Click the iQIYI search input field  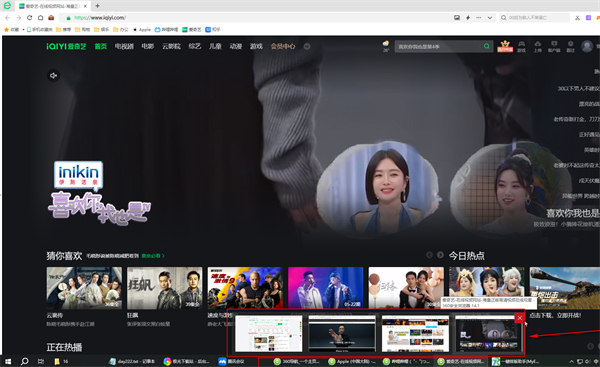(x=438, y=46)
